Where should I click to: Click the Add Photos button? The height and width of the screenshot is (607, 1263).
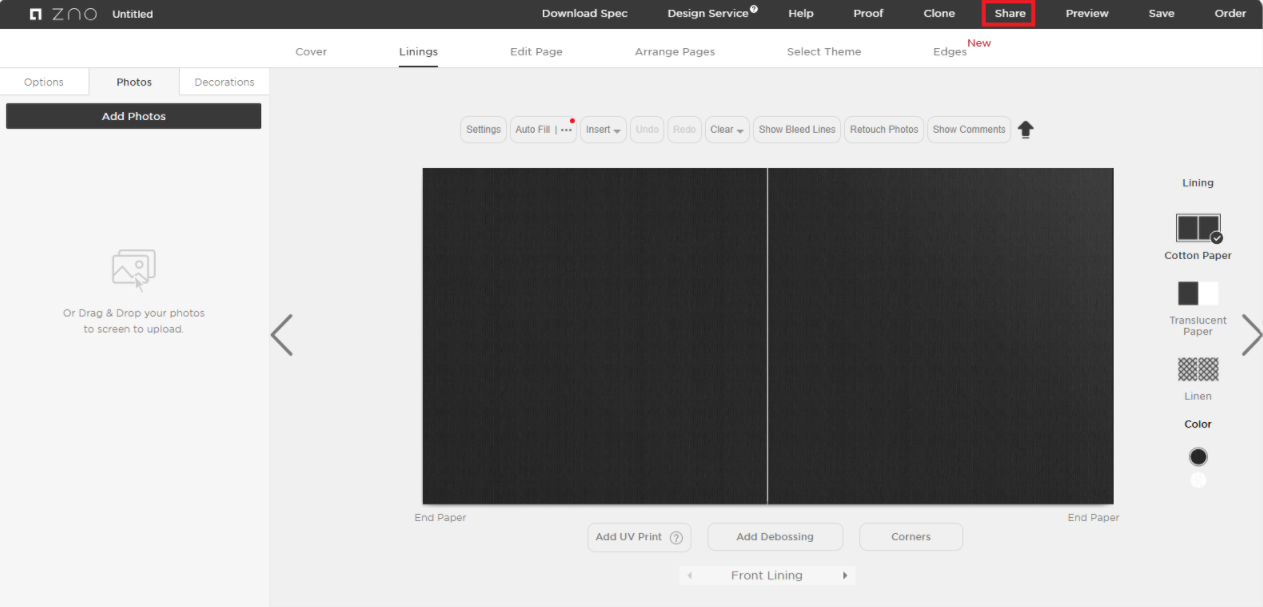coord(134,116)
